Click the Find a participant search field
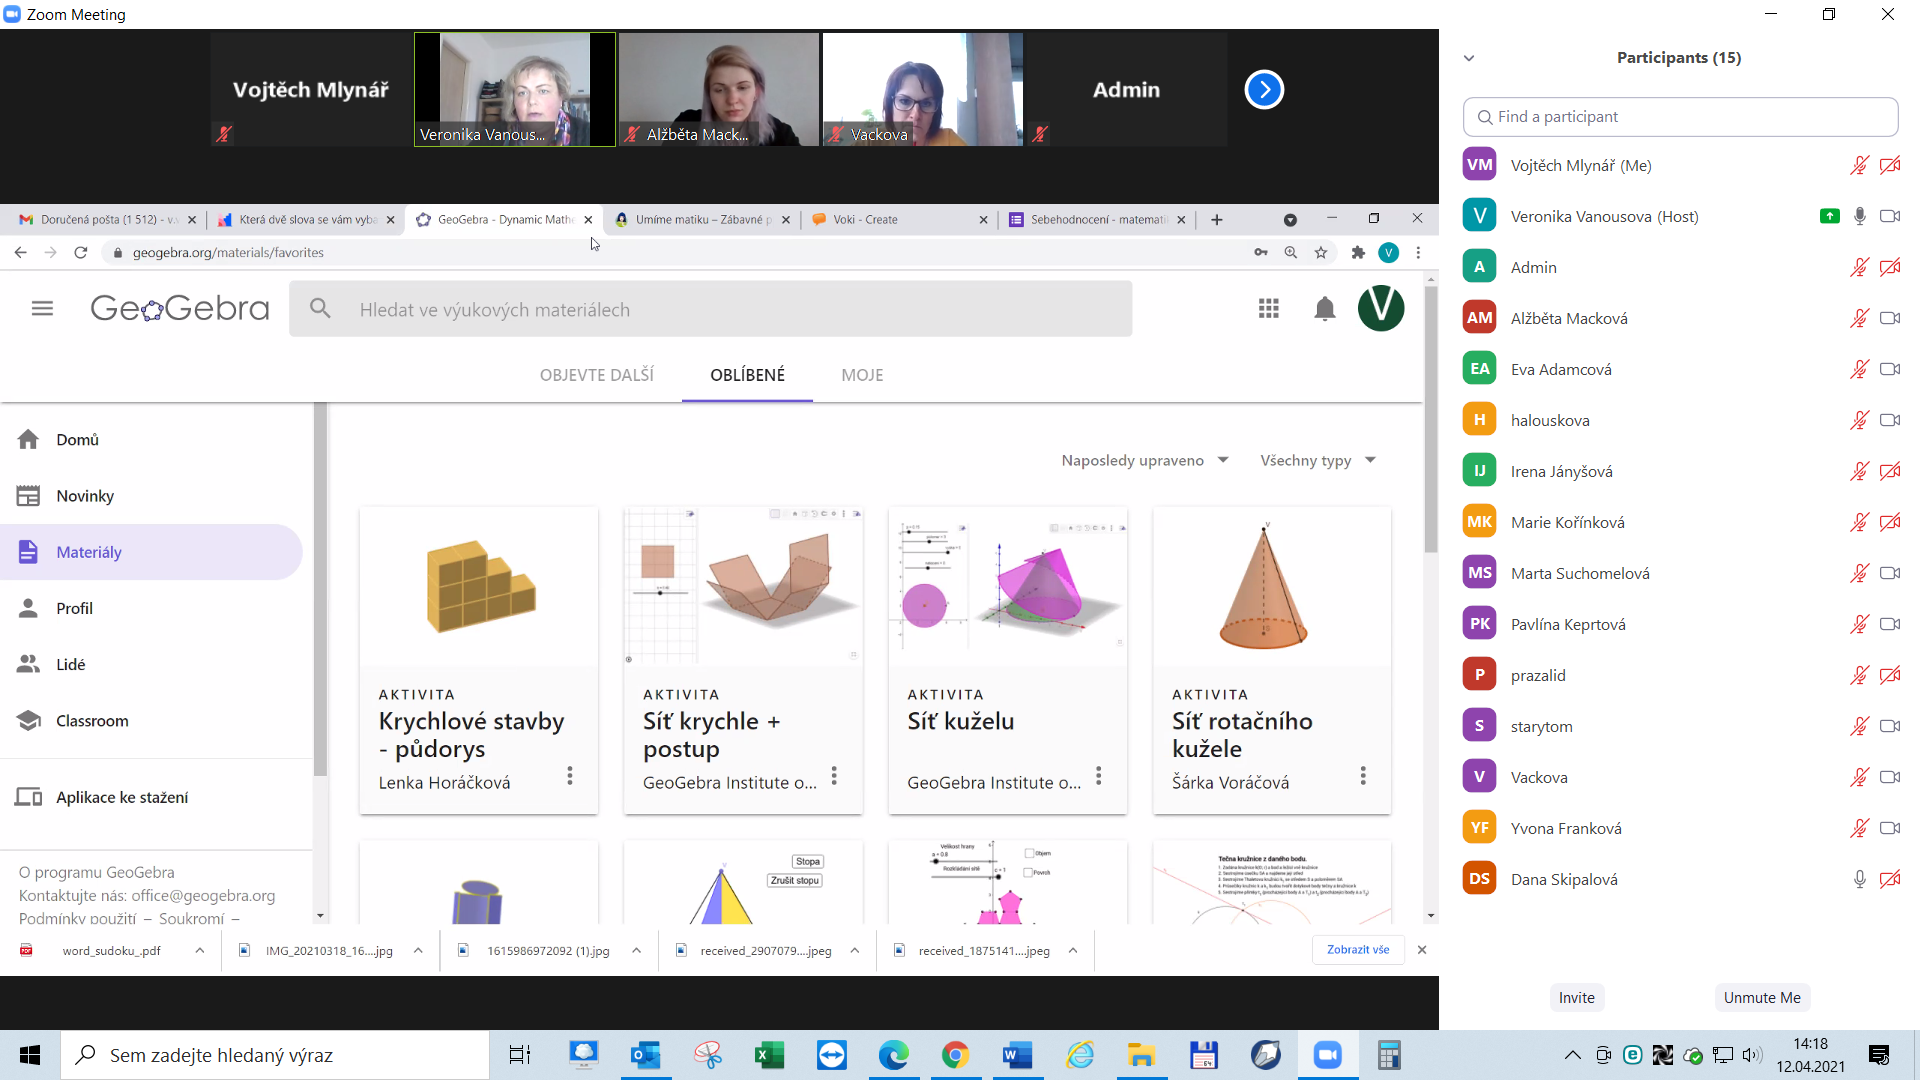Screen dimensions: 1920x1080 pos(1680,117)
